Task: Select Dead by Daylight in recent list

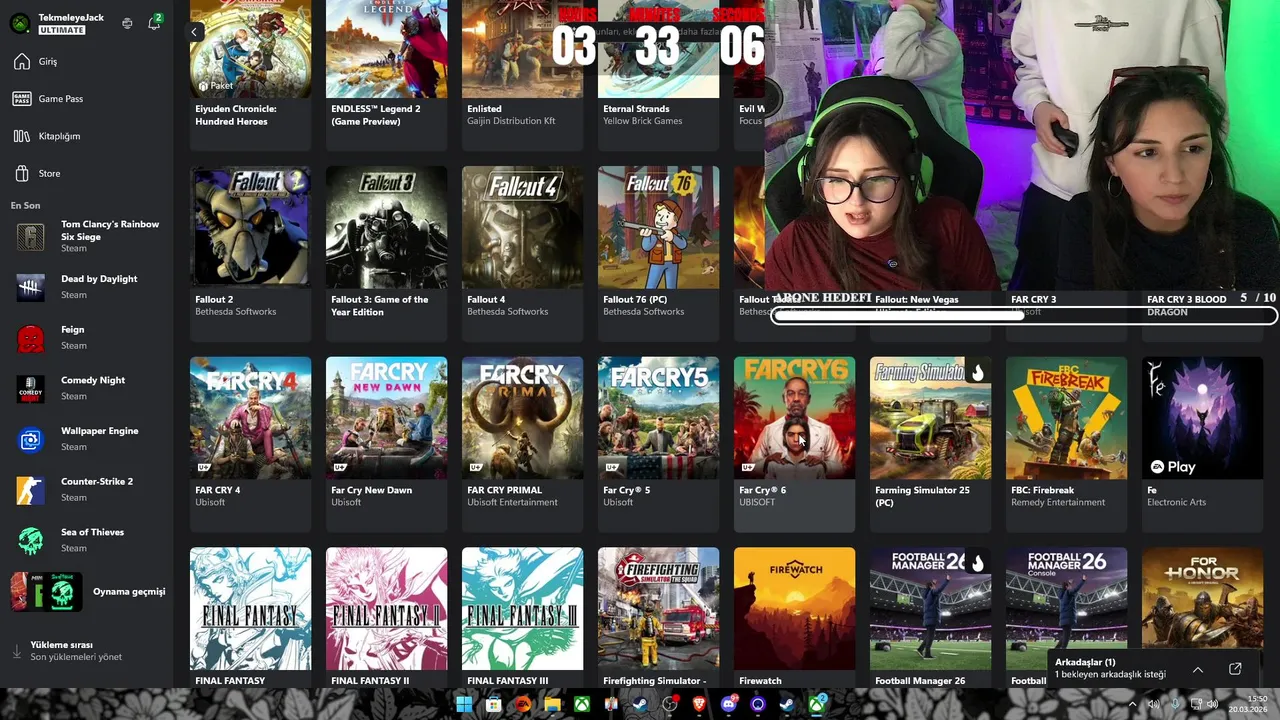Action: (88, 287)
